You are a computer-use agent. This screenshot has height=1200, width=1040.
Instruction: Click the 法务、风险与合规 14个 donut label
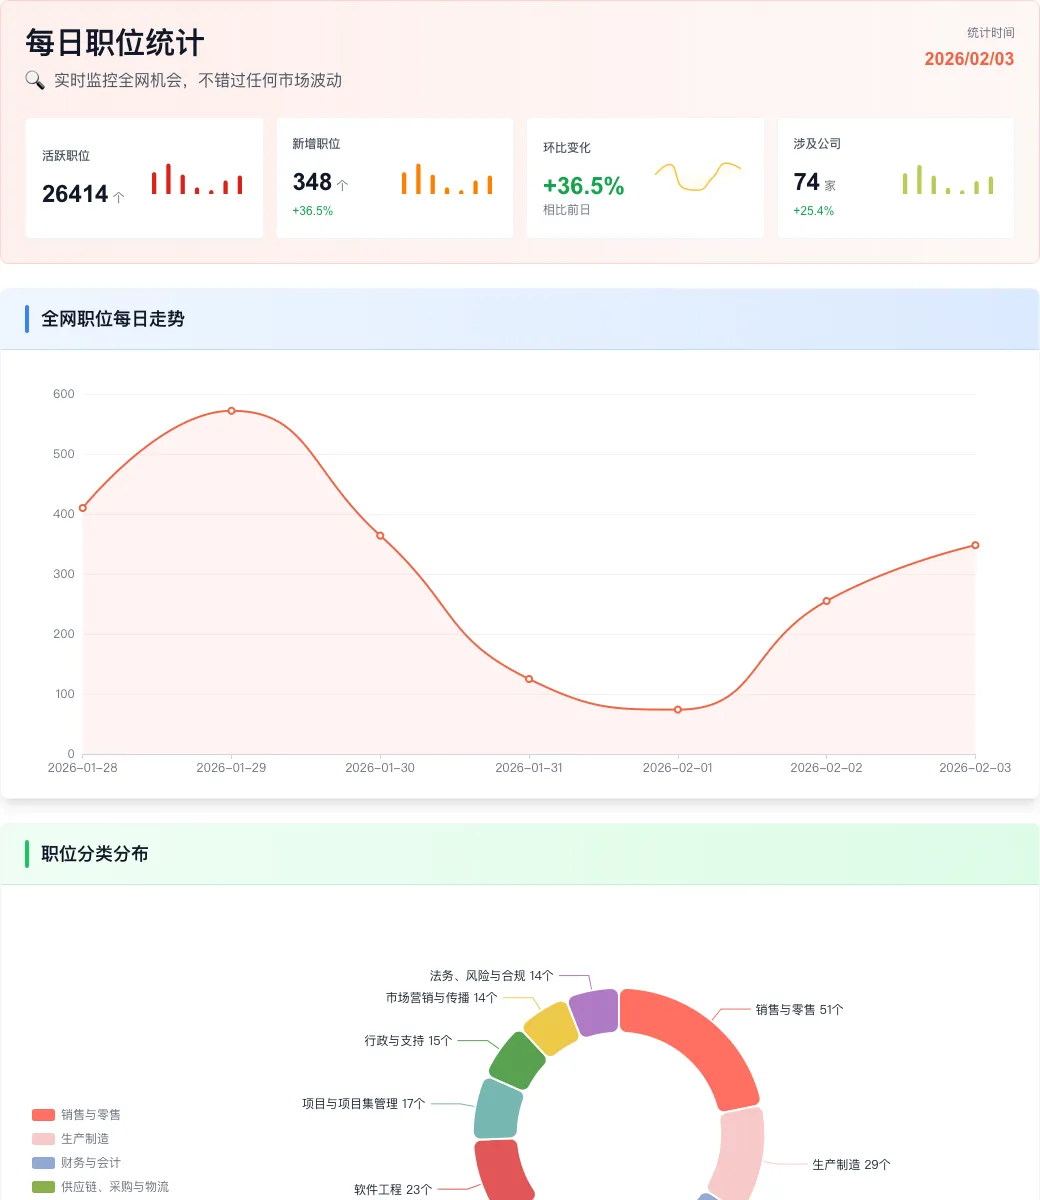491,976
